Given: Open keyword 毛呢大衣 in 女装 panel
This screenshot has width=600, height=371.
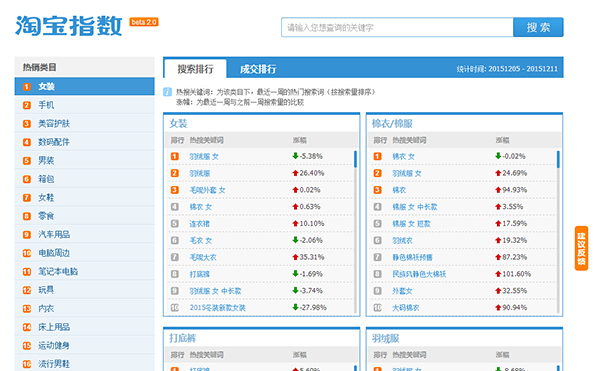Looking at the screenshot, I should point(203,257).
